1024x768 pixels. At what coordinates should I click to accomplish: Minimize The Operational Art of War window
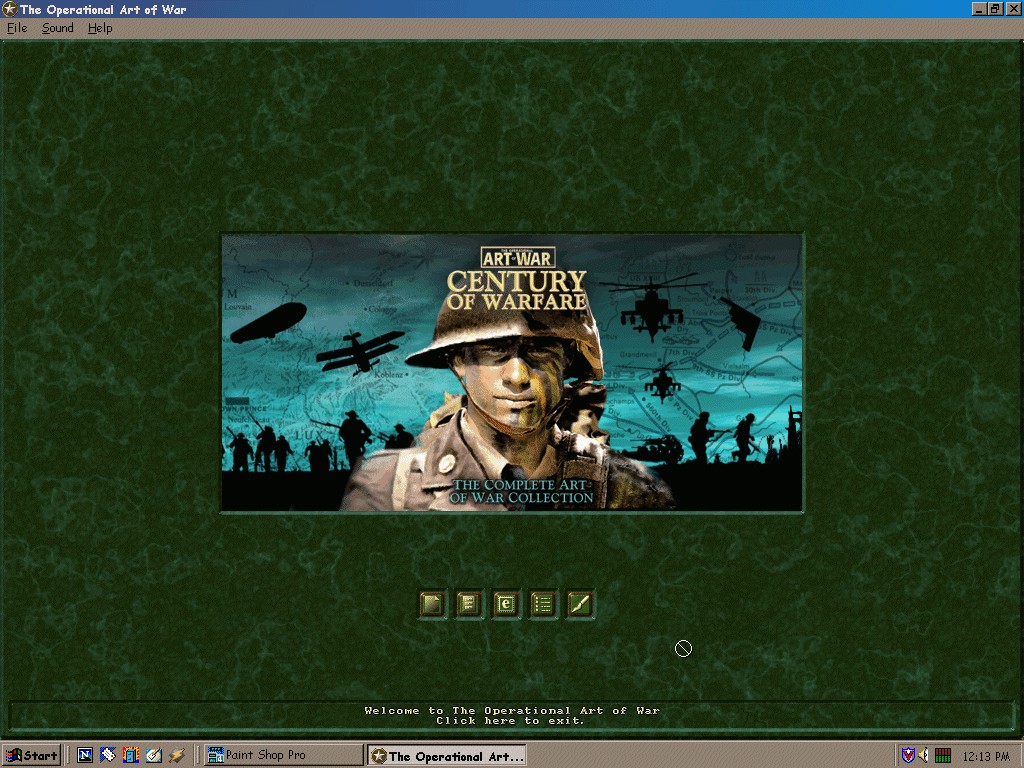pyautogui.click(x=979, y=9)
